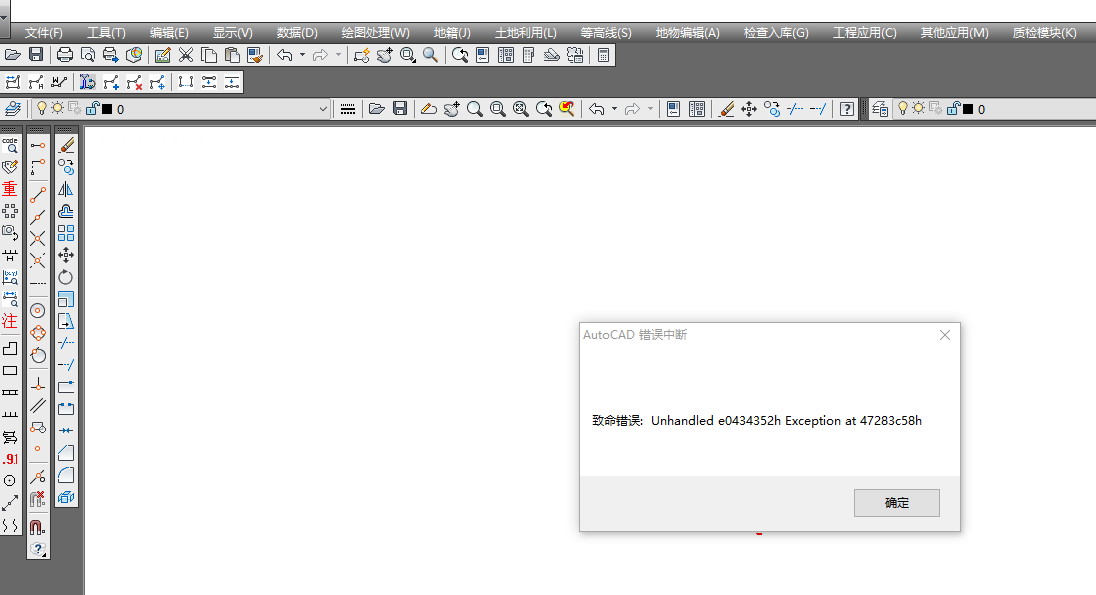Select the offset tool in modify palette
This screenshot has width=1096, height=595.
pos(66,211)
